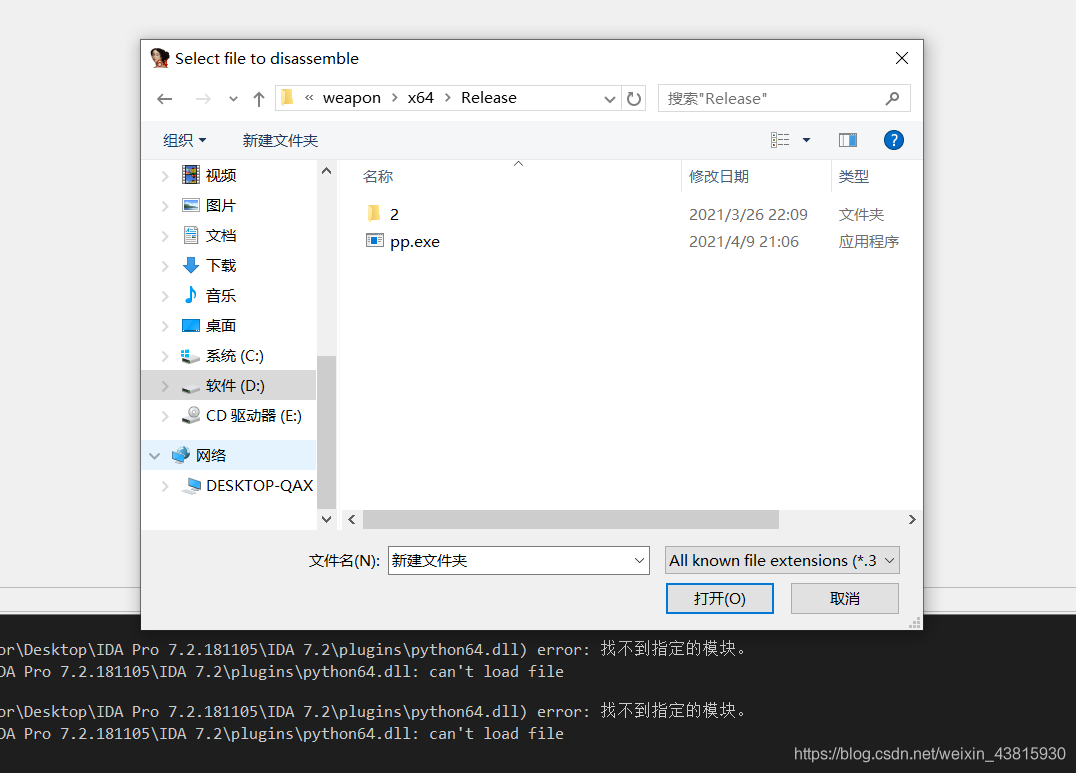Click the 文档 document icon
Image resolution: width=1076 pixels, height=773 pixels.
pyautogui.click(x=191, y=235)
